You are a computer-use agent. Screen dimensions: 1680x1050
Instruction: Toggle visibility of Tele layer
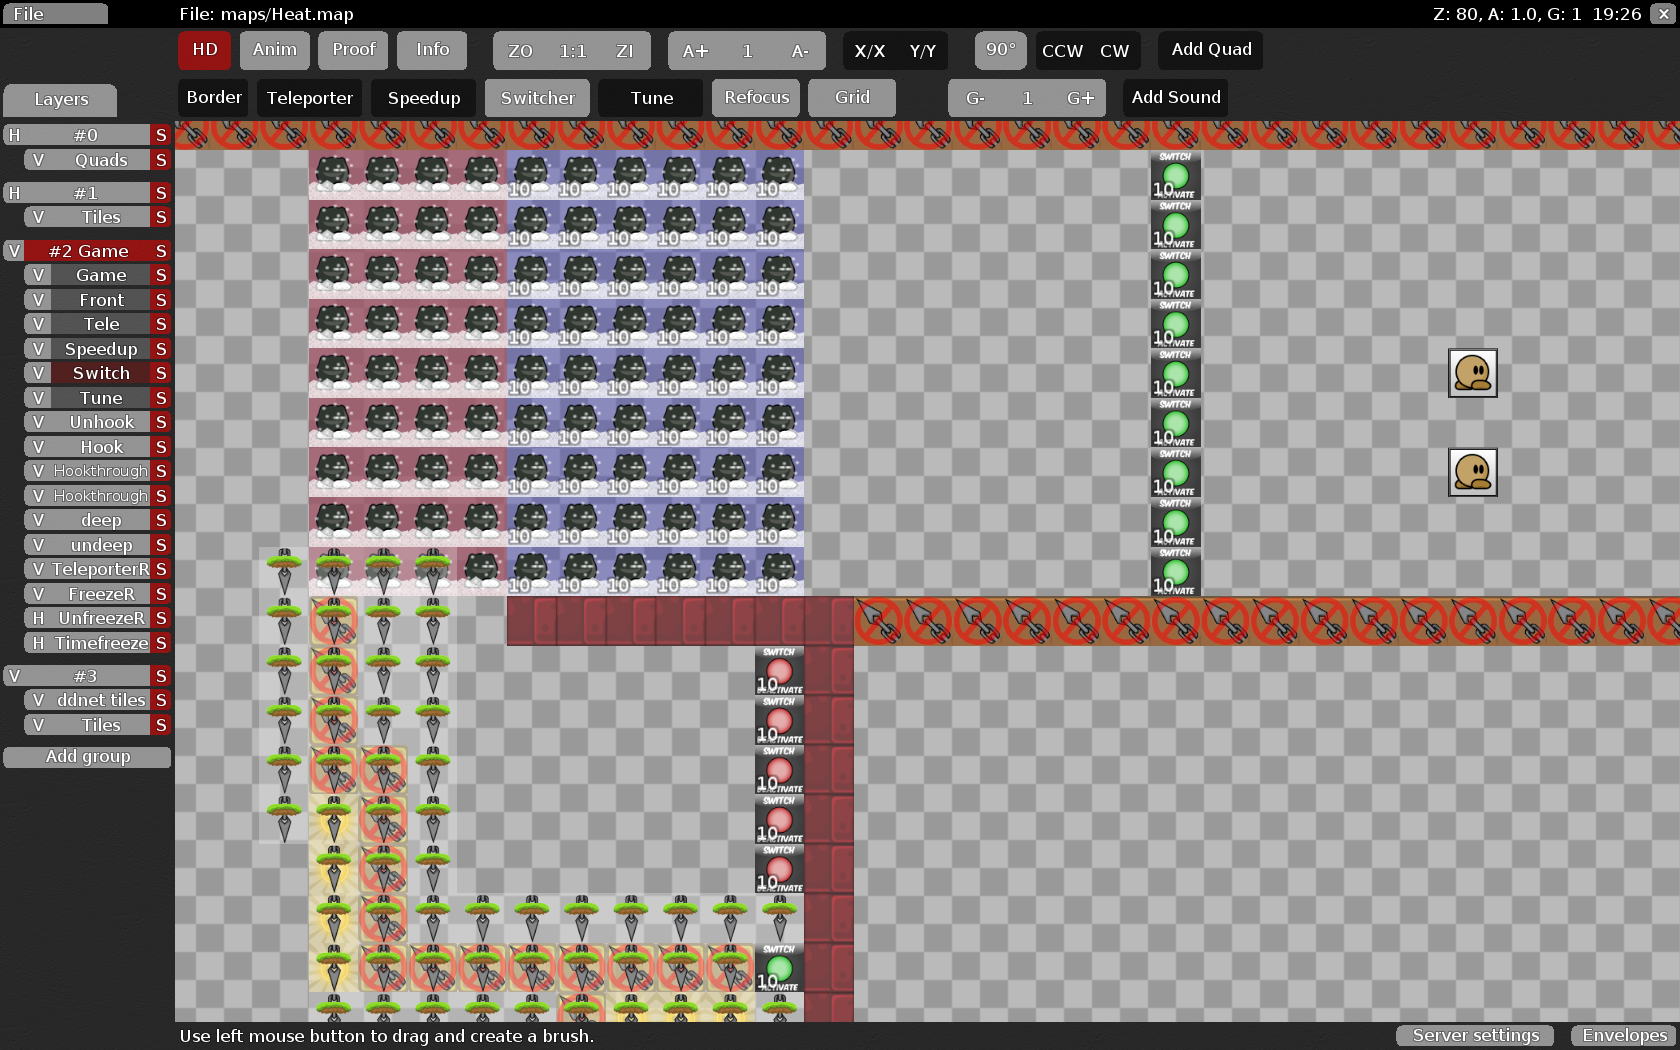[38, 324]
